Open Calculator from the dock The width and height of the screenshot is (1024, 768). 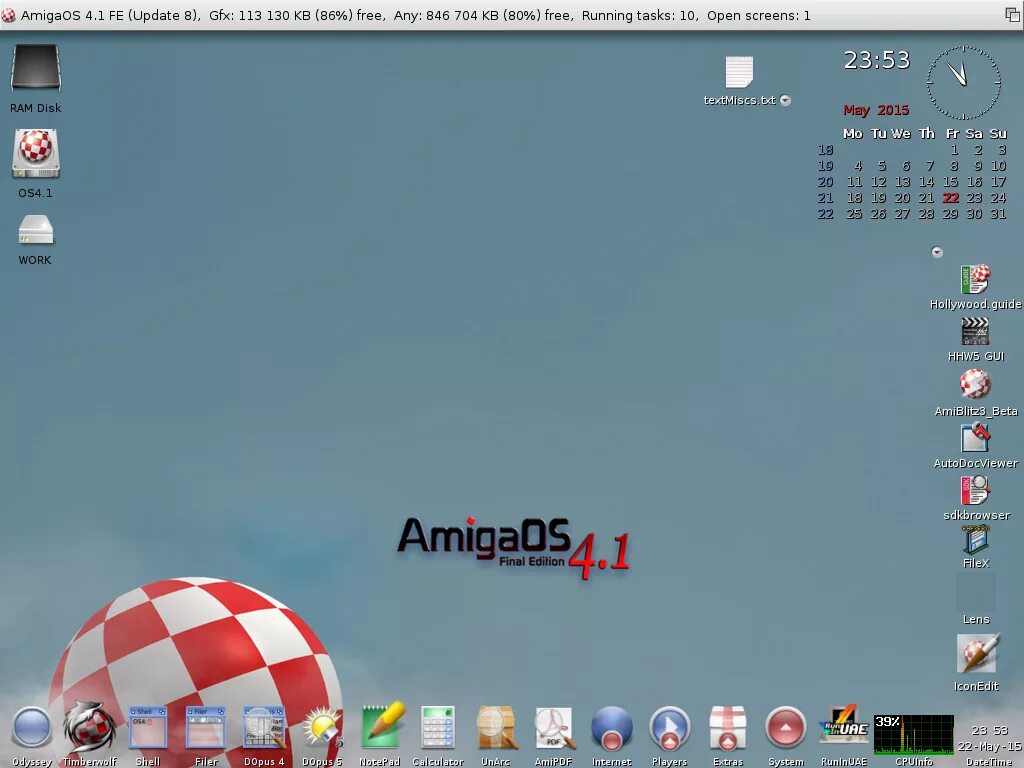click(x=438, y=728)
